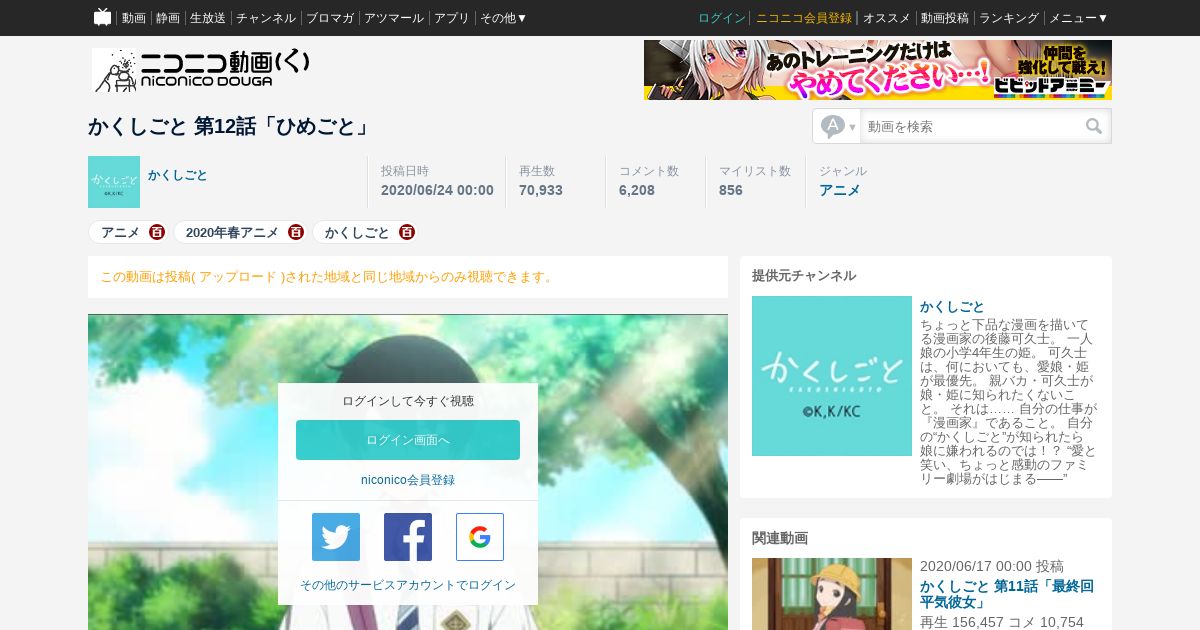Open the search target A selector
The image size is (1200, 630).
click(838, 126)
